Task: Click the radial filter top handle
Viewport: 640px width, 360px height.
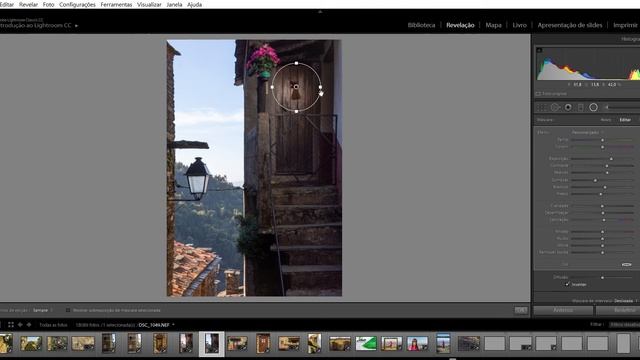Action: 296,63
